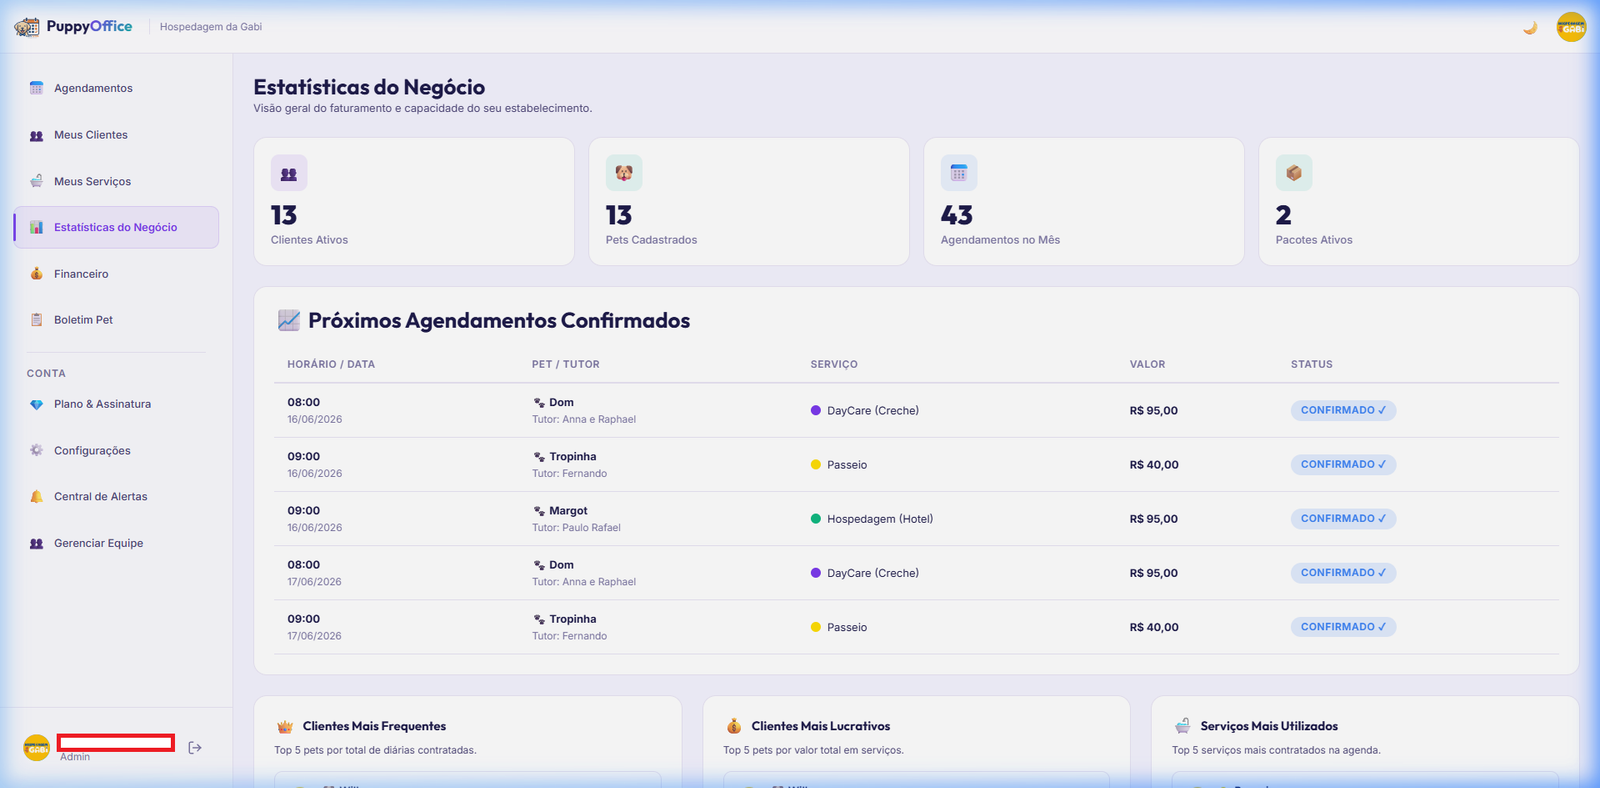Viewport: 1600px width, 788px height.
Task: Click the bottom-left user avatar
Action: [x=37, y=748]
